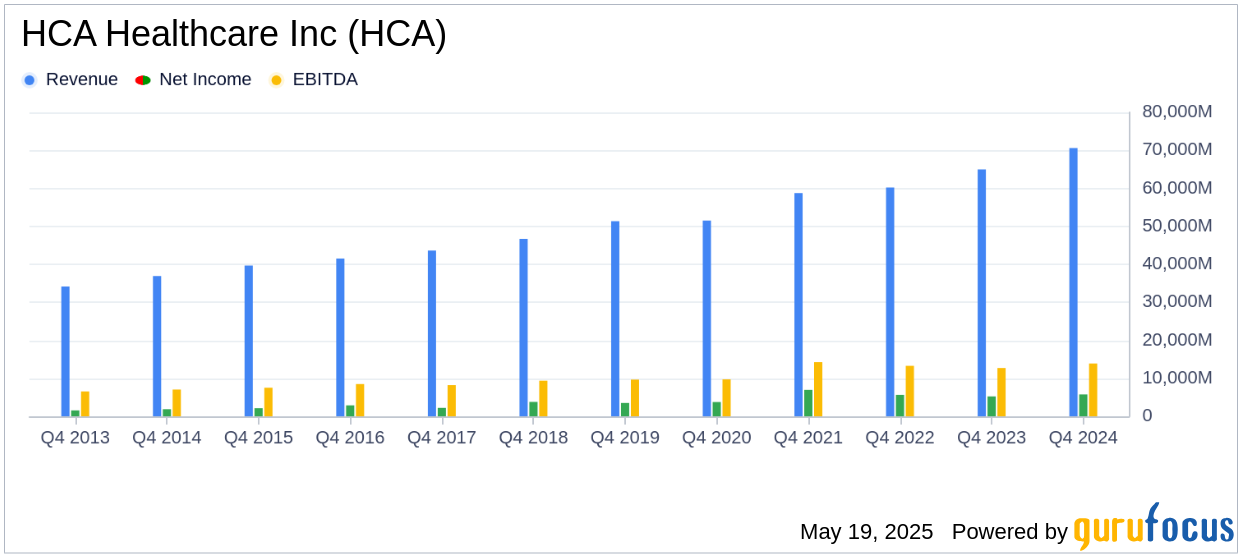Screen dimensions: 1242x557
Task: Click the Q4 2020 axis label
Action: [717, 438]
